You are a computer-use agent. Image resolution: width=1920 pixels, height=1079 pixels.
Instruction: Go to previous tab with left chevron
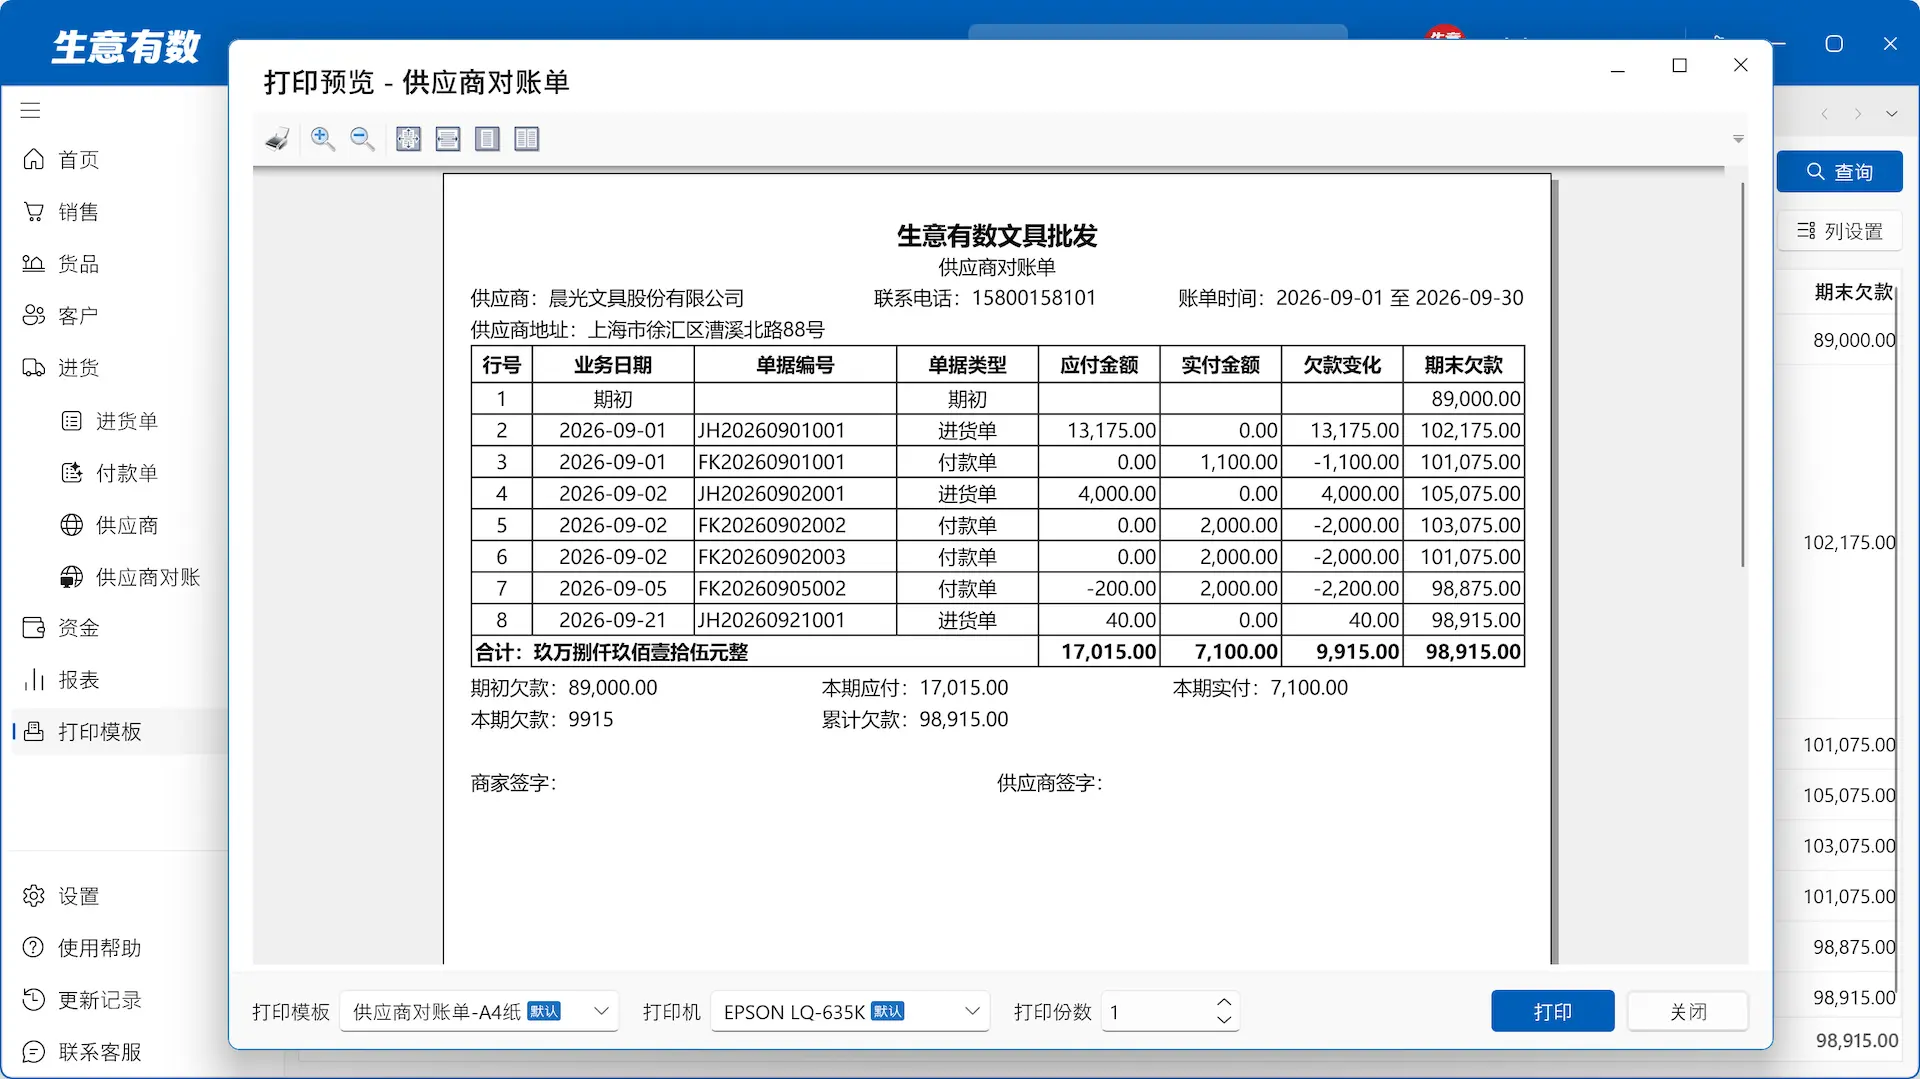[1825, 114]
